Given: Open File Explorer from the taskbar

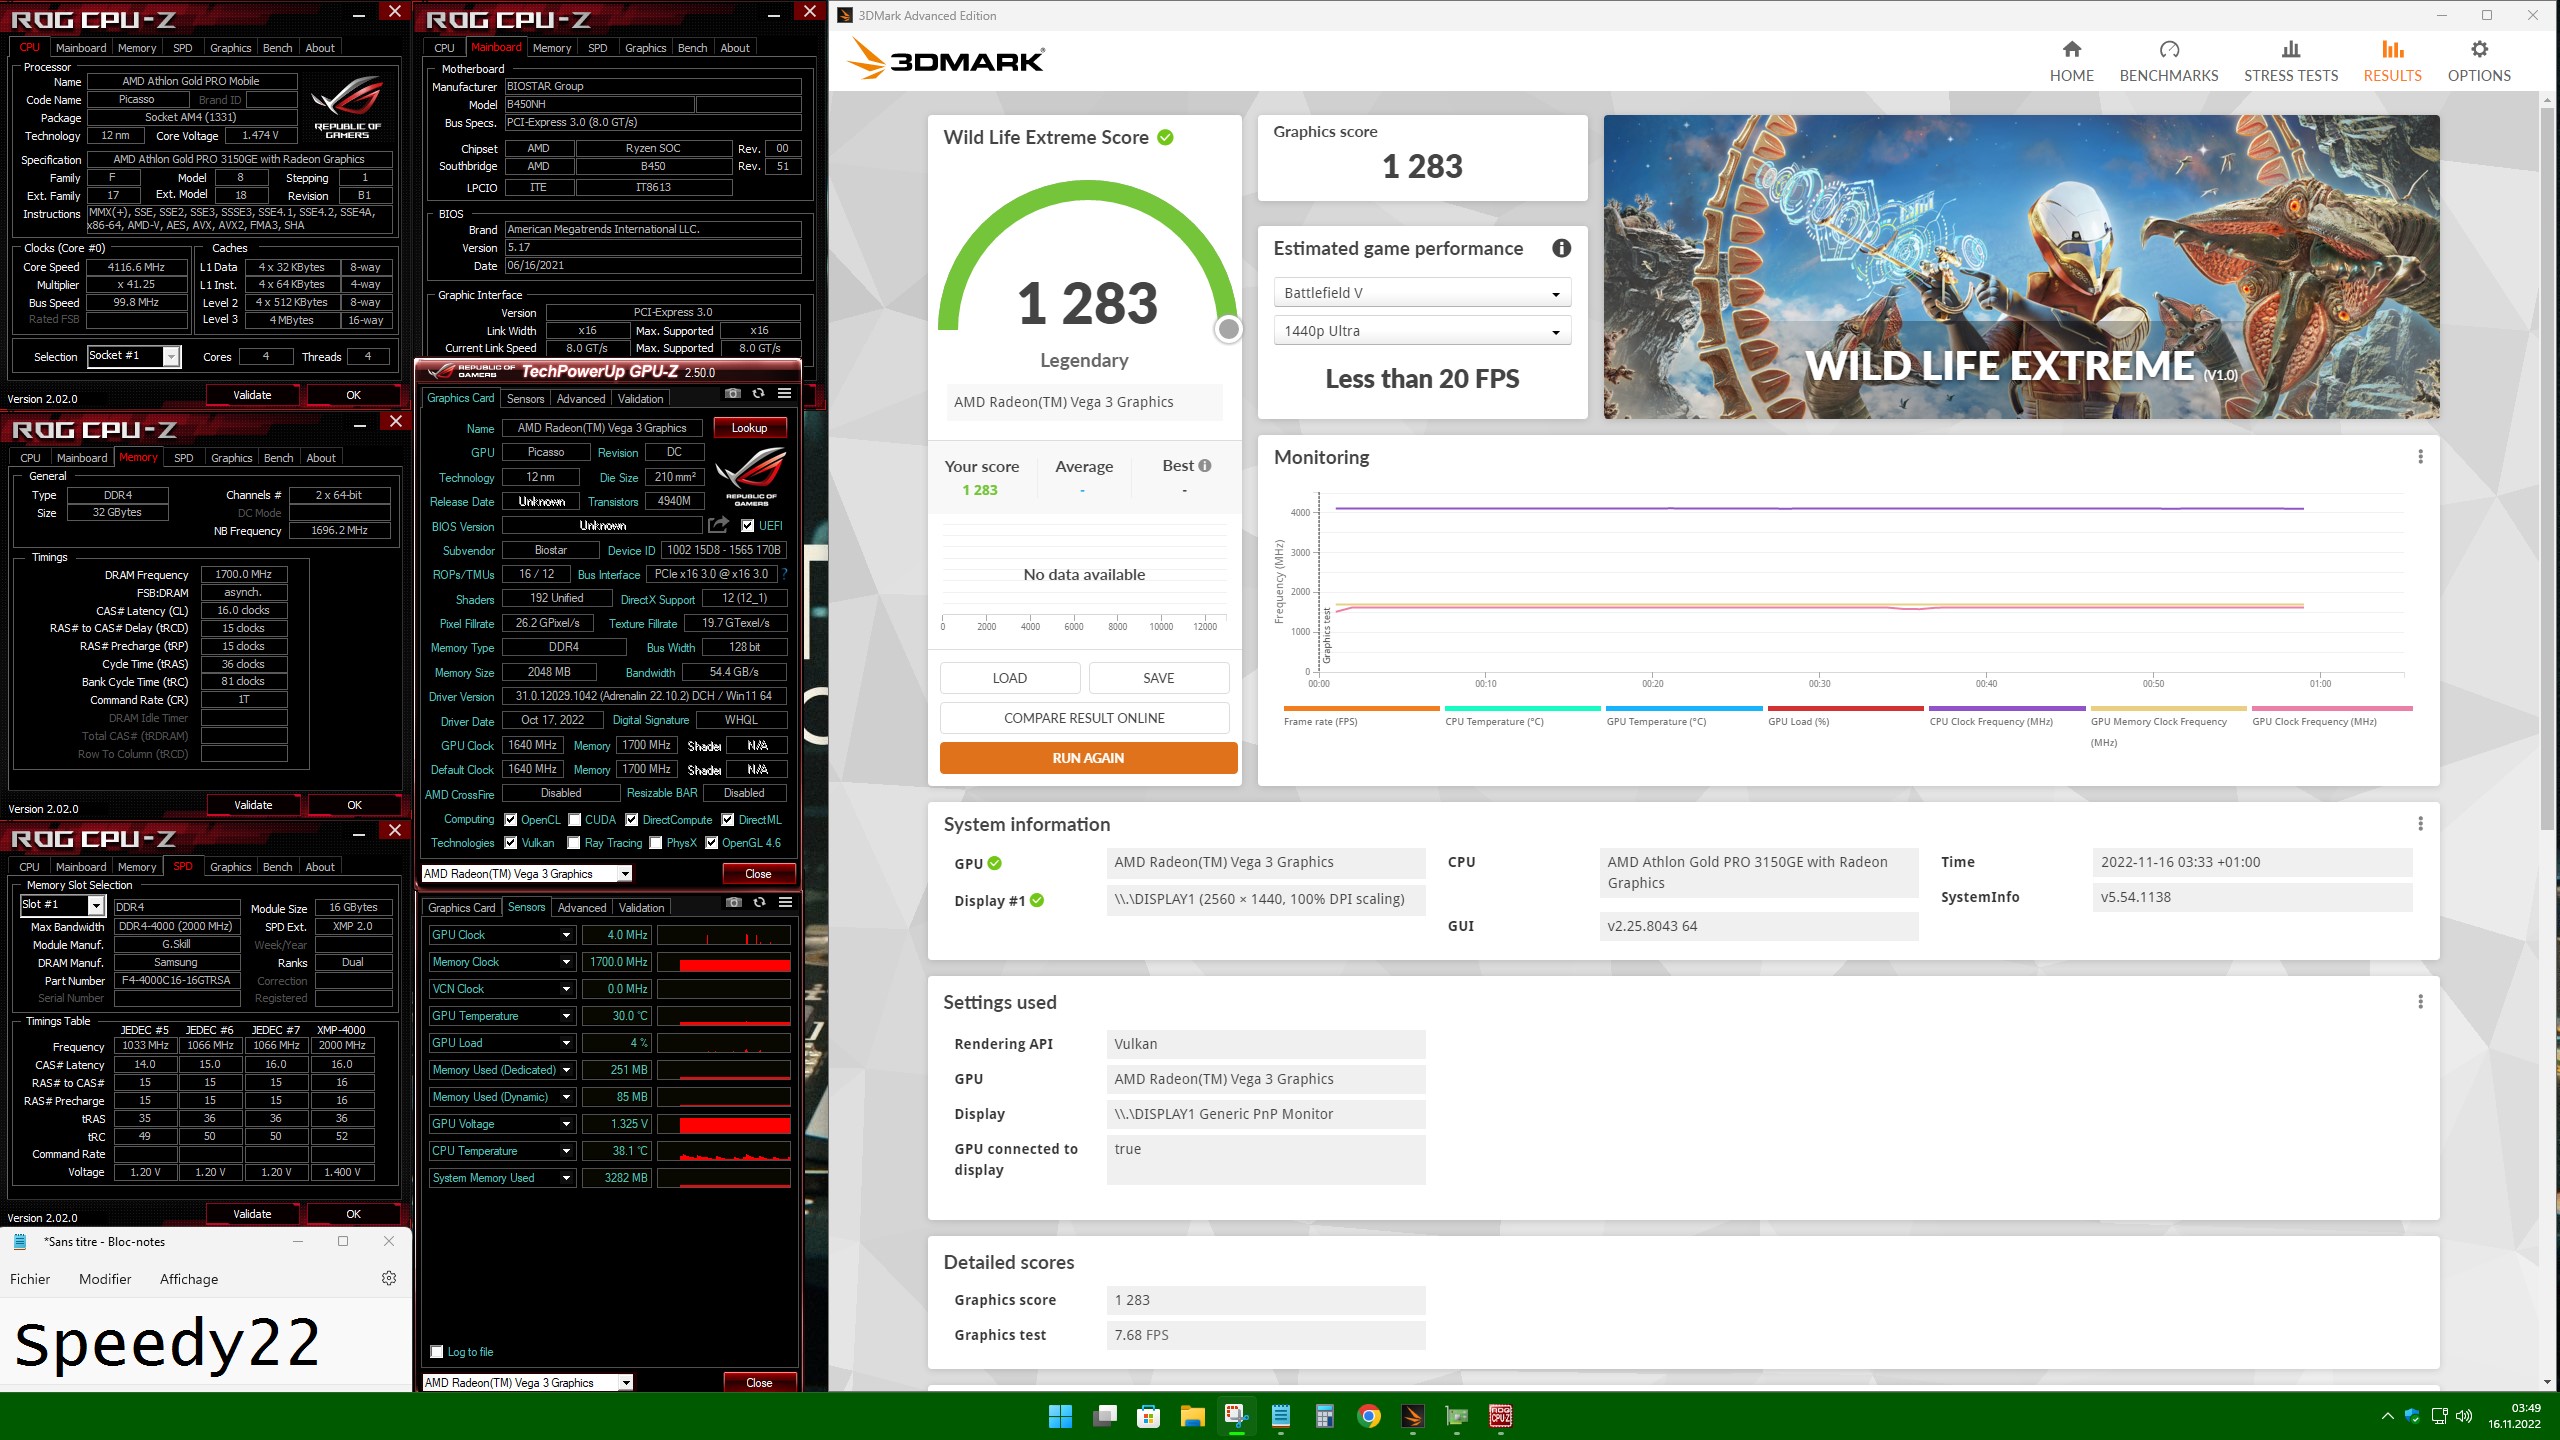Looking at the screenshot, I should (x=1192, y=1416).
